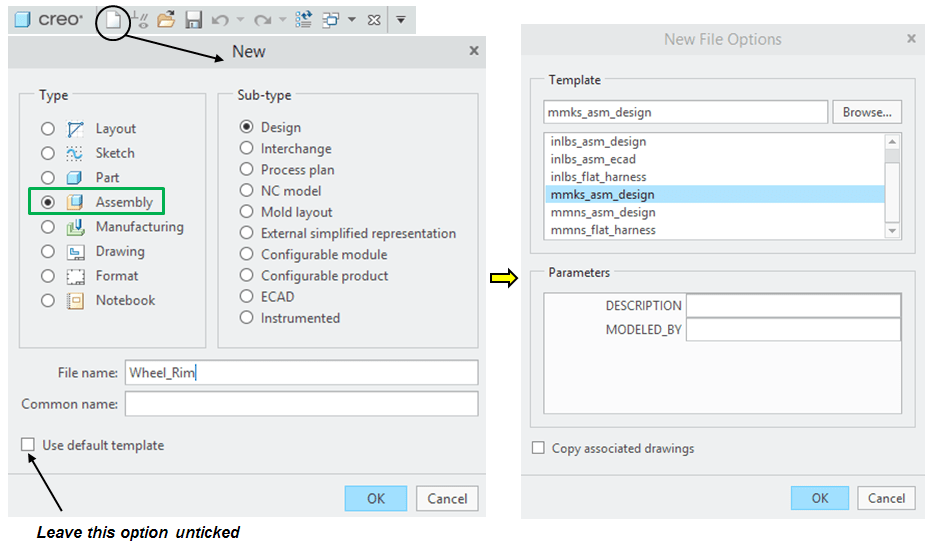Select inlbs_asm_design from template list

(x=598, y=142)
